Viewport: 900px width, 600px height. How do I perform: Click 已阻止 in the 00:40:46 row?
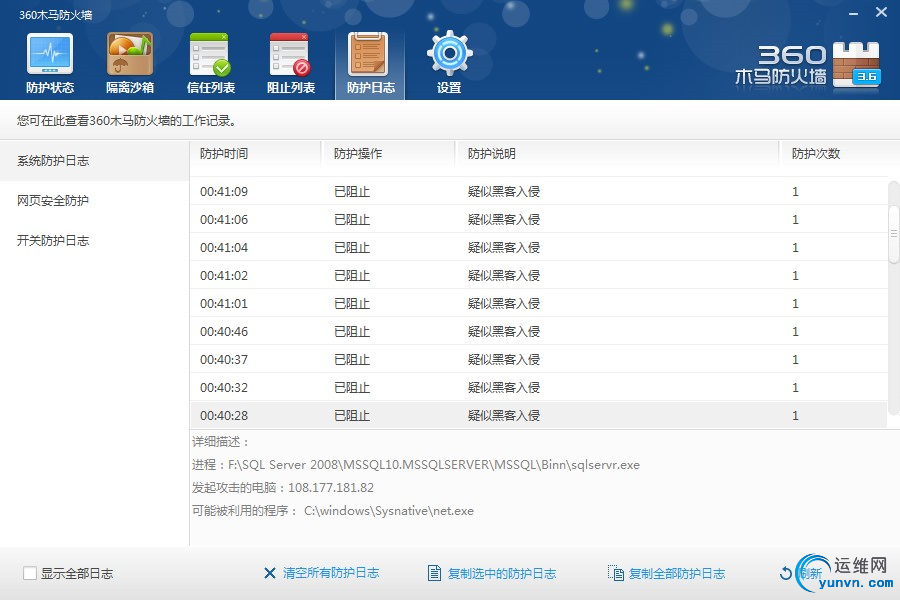(x=352, y=331)
